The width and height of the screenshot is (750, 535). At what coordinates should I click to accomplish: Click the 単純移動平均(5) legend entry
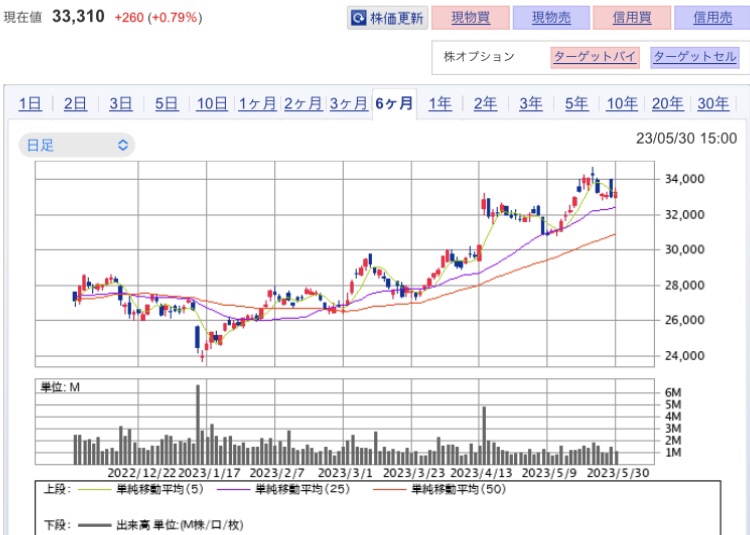(x=140, y=489)
